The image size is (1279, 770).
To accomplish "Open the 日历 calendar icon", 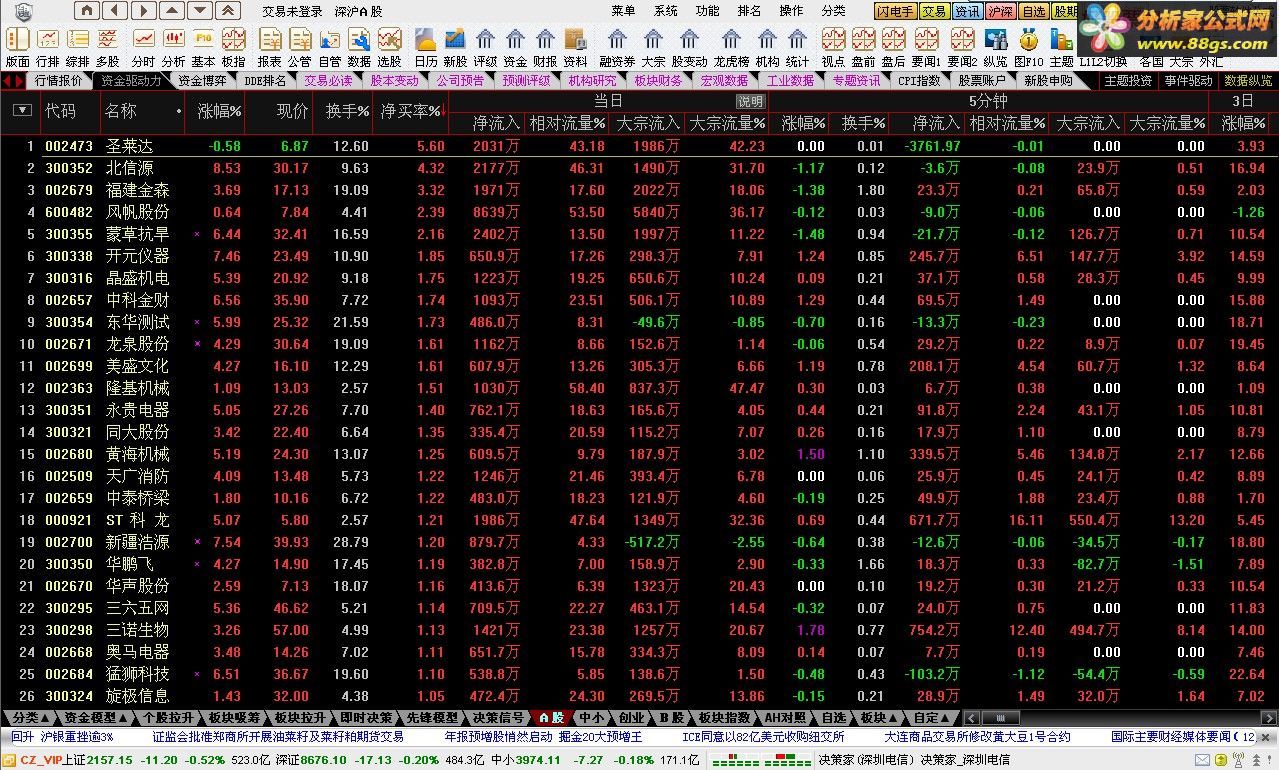I will (x=425, y=47).
